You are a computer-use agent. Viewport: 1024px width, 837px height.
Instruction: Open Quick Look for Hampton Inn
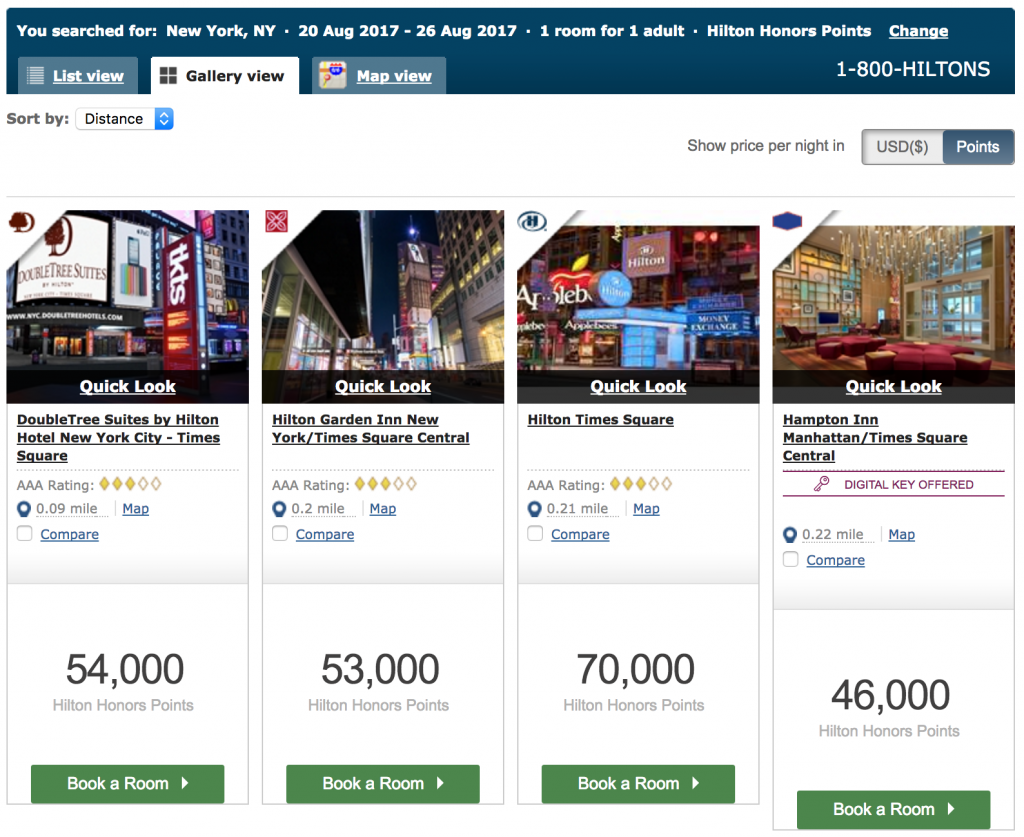pos(893,387)
